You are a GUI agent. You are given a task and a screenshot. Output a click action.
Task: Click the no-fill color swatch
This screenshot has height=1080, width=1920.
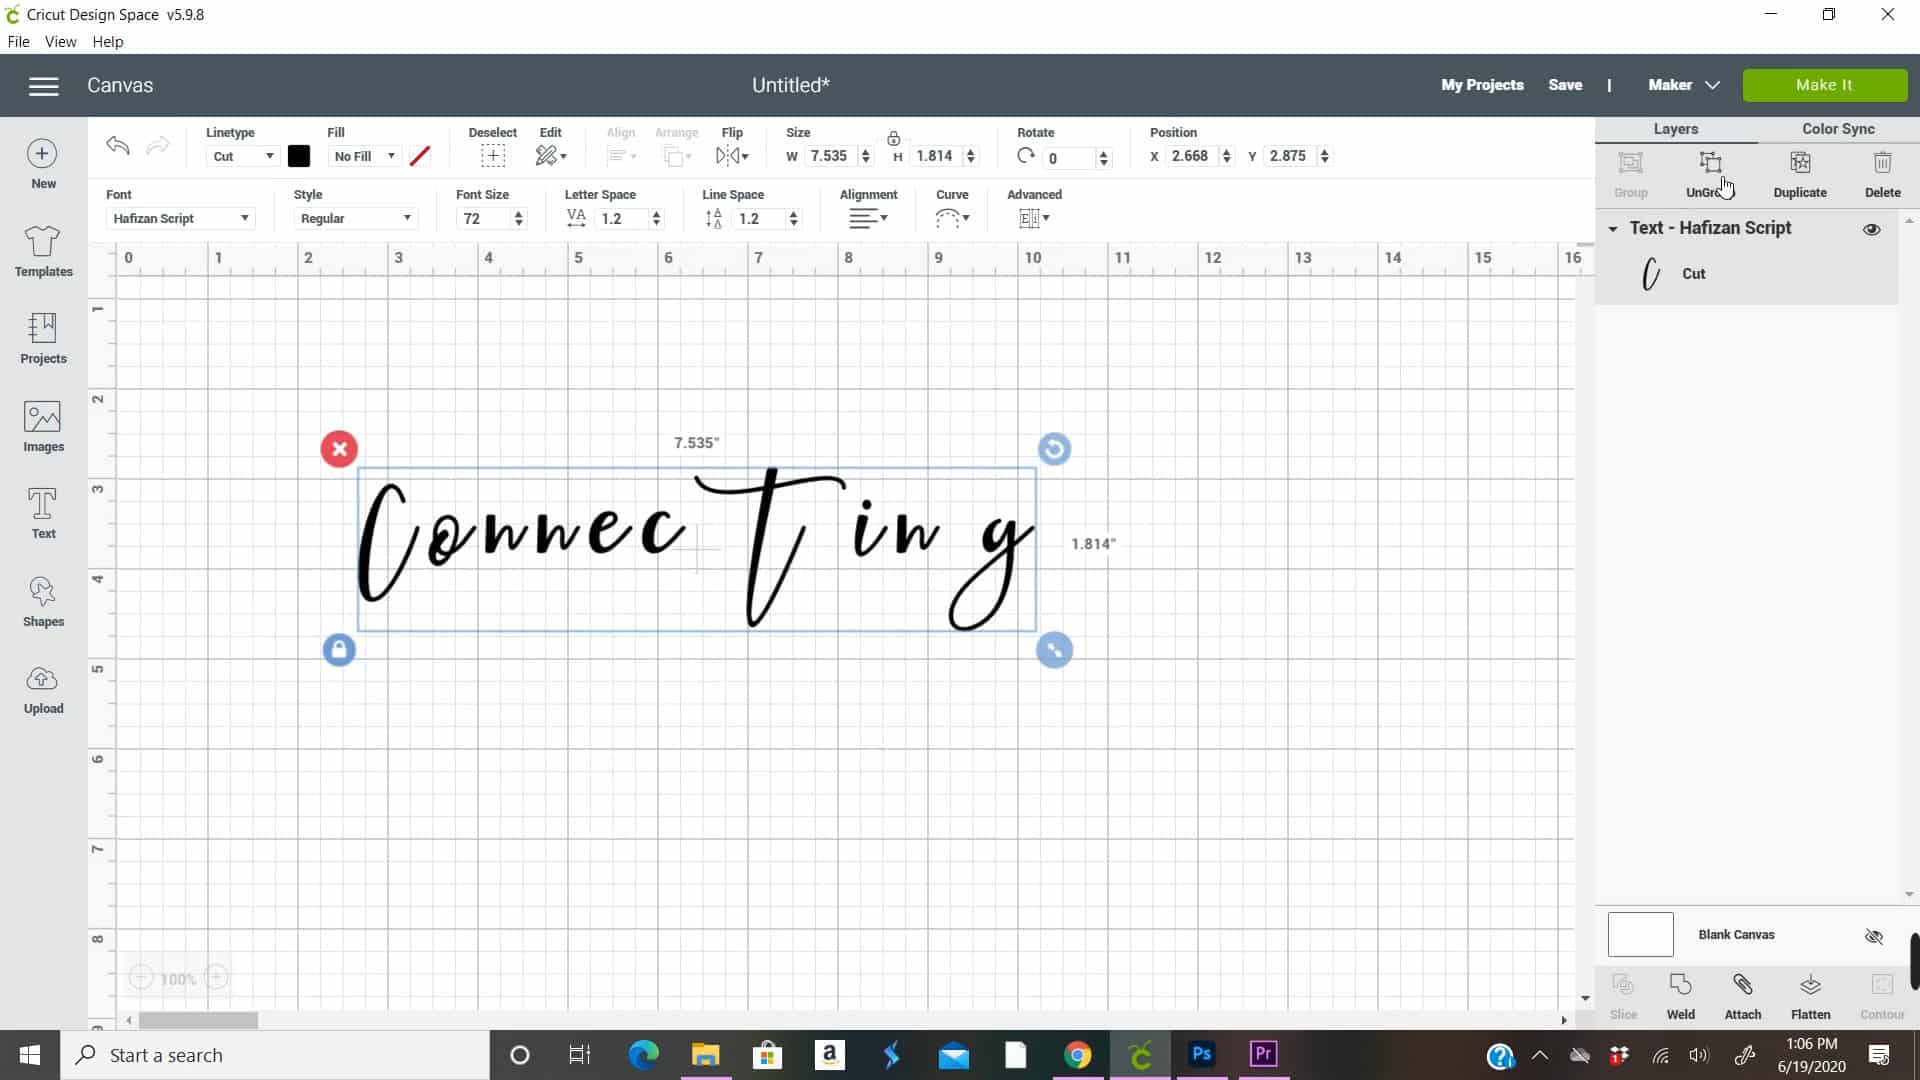(x=420, y=156)
